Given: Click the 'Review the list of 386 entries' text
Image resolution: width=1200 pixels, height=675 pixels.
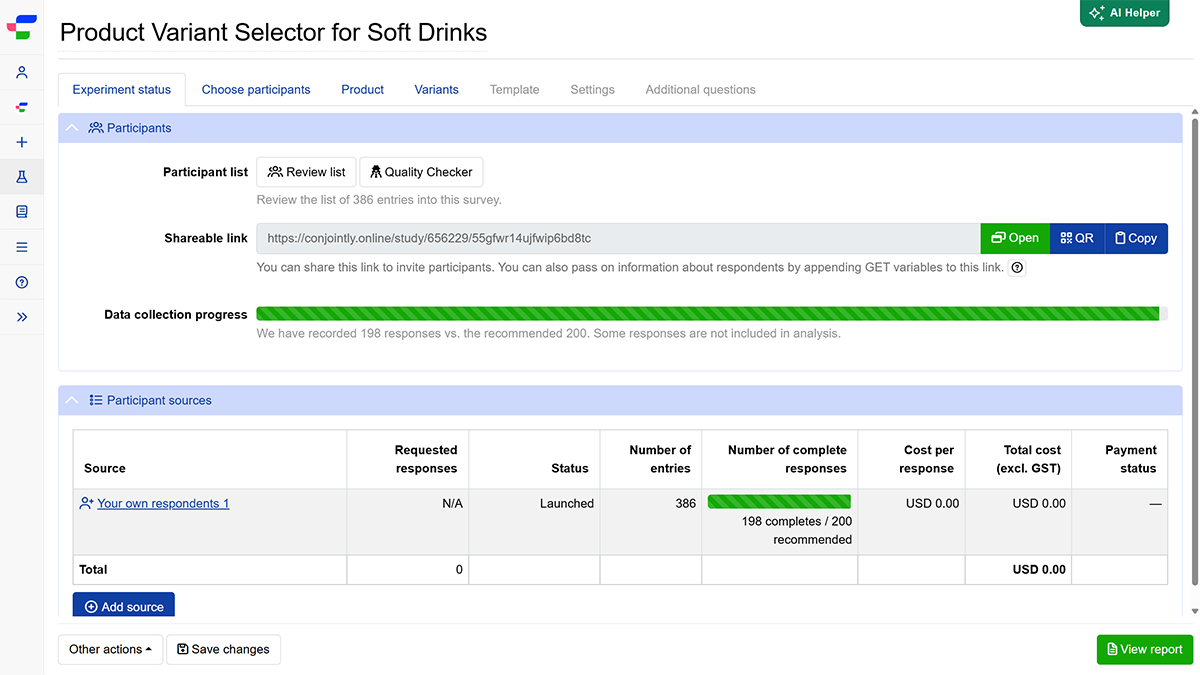Looking at the screenshot, I should pos(379,199).
